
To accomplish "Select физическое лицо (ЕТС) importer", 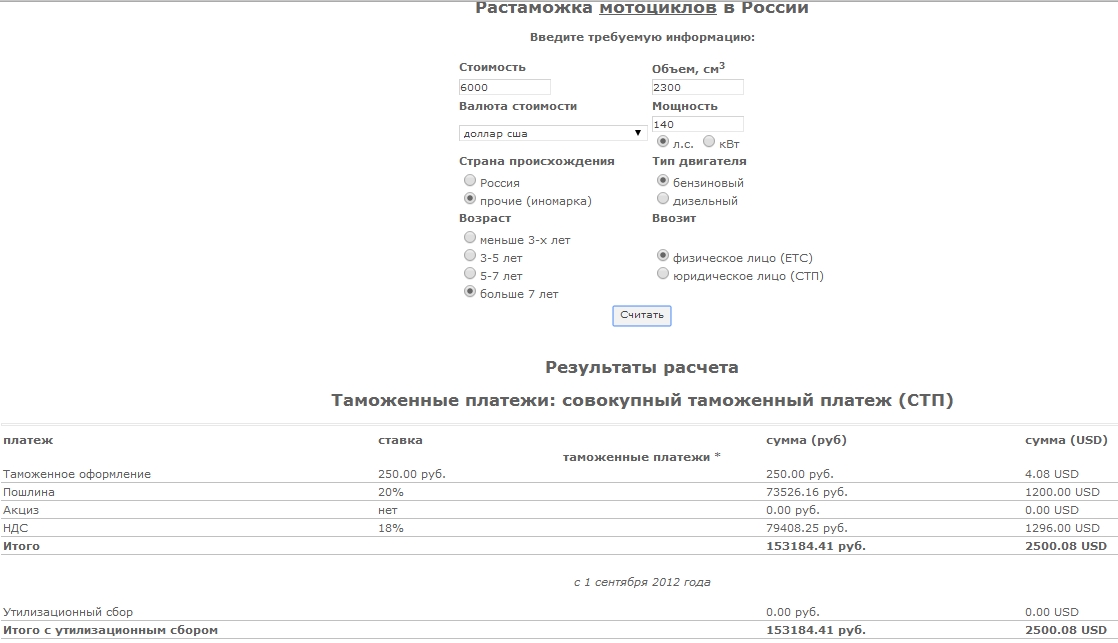I will click(x=663, y=256).
